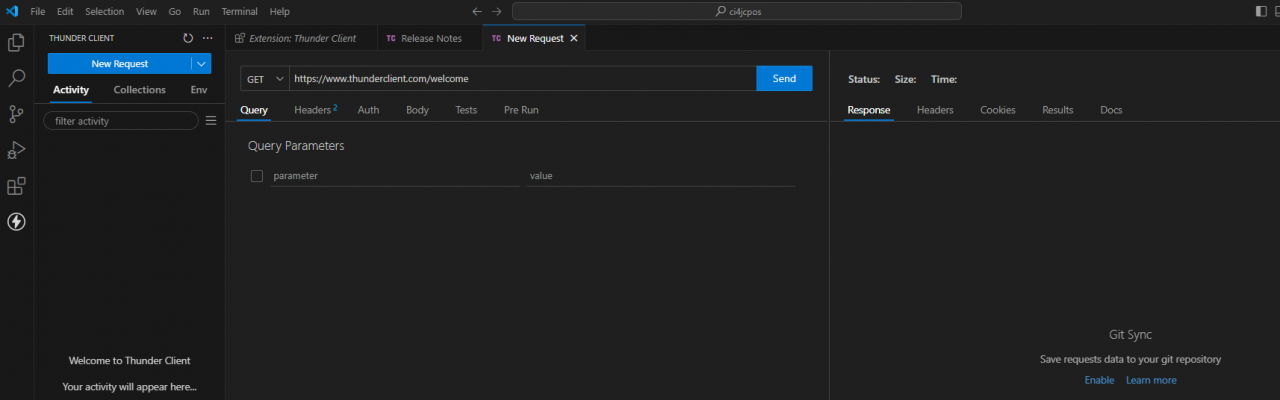Open the Run and Debug icon

pos(16,150)
